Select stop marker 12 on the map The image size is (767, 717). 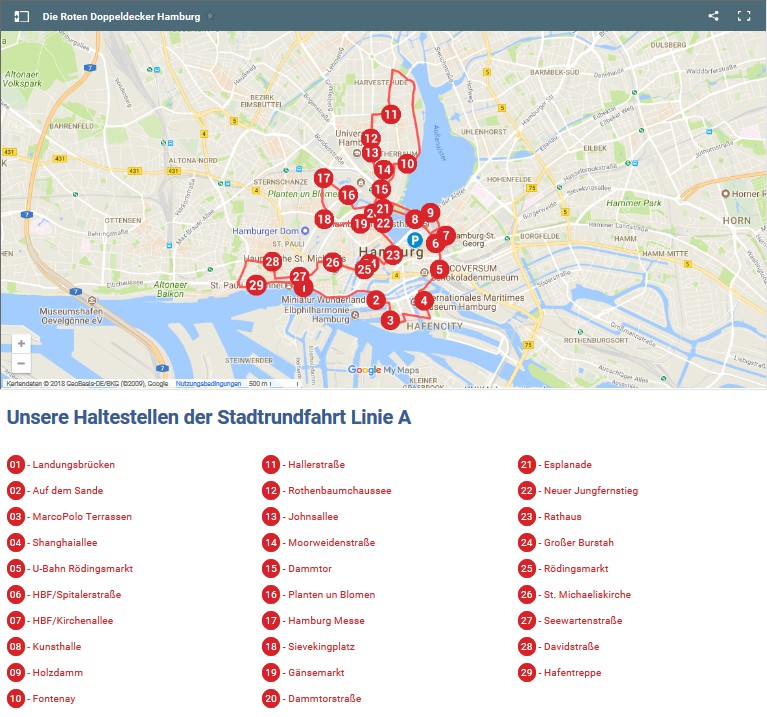click(371, 138)
